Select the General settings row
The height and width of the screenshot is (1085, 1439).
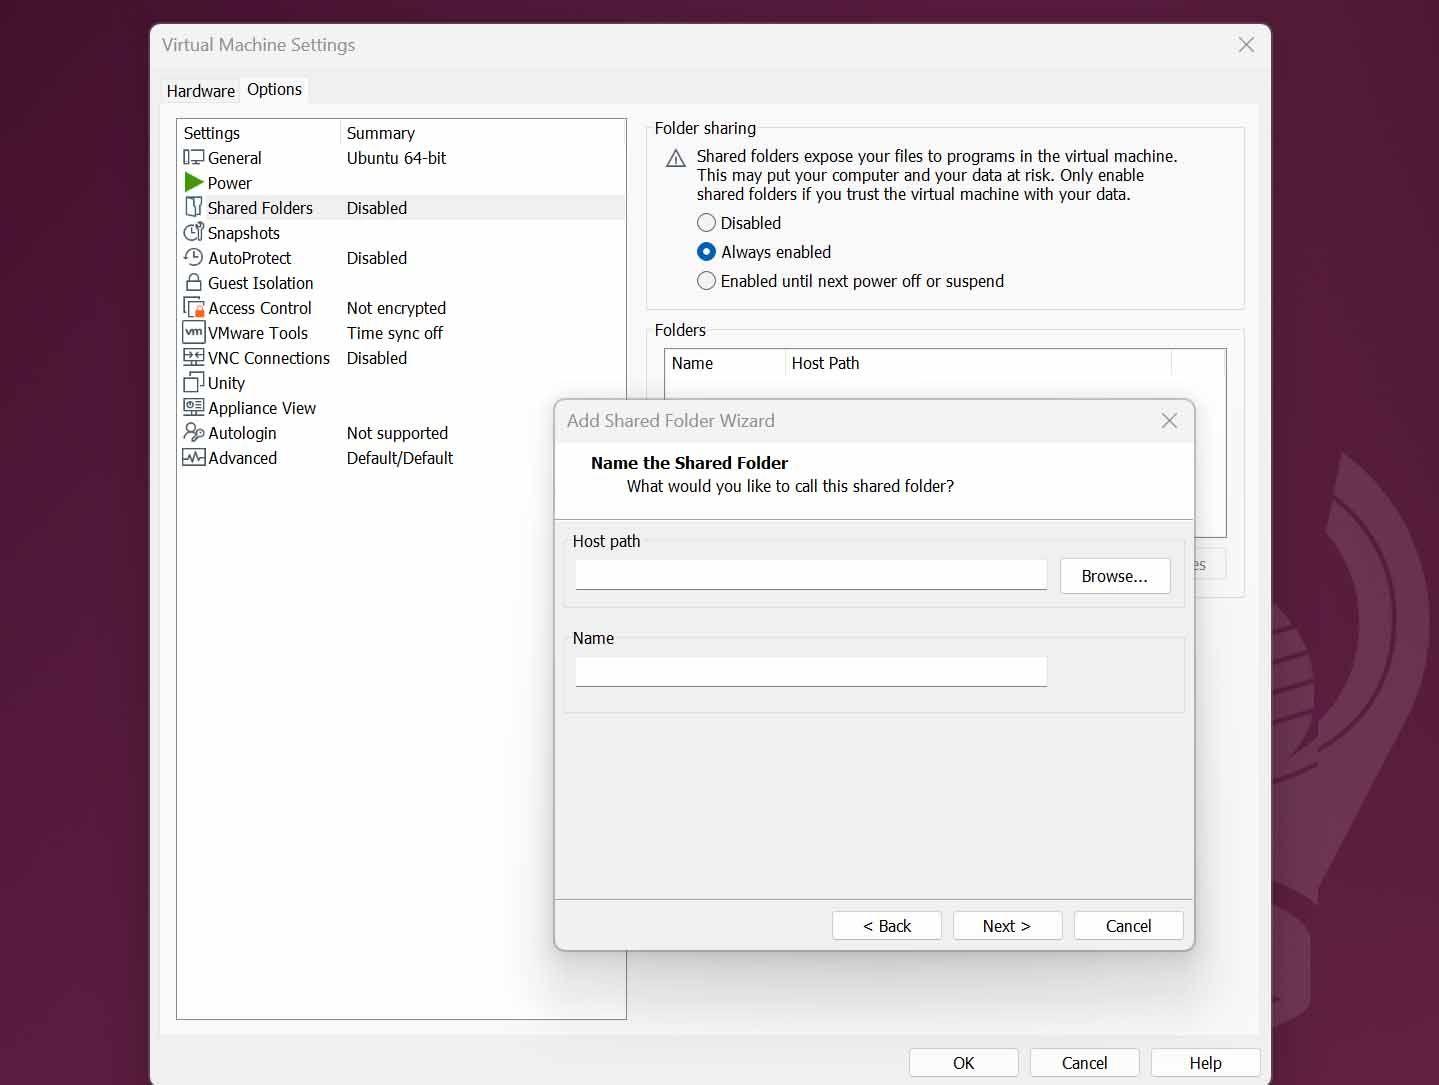401,158
